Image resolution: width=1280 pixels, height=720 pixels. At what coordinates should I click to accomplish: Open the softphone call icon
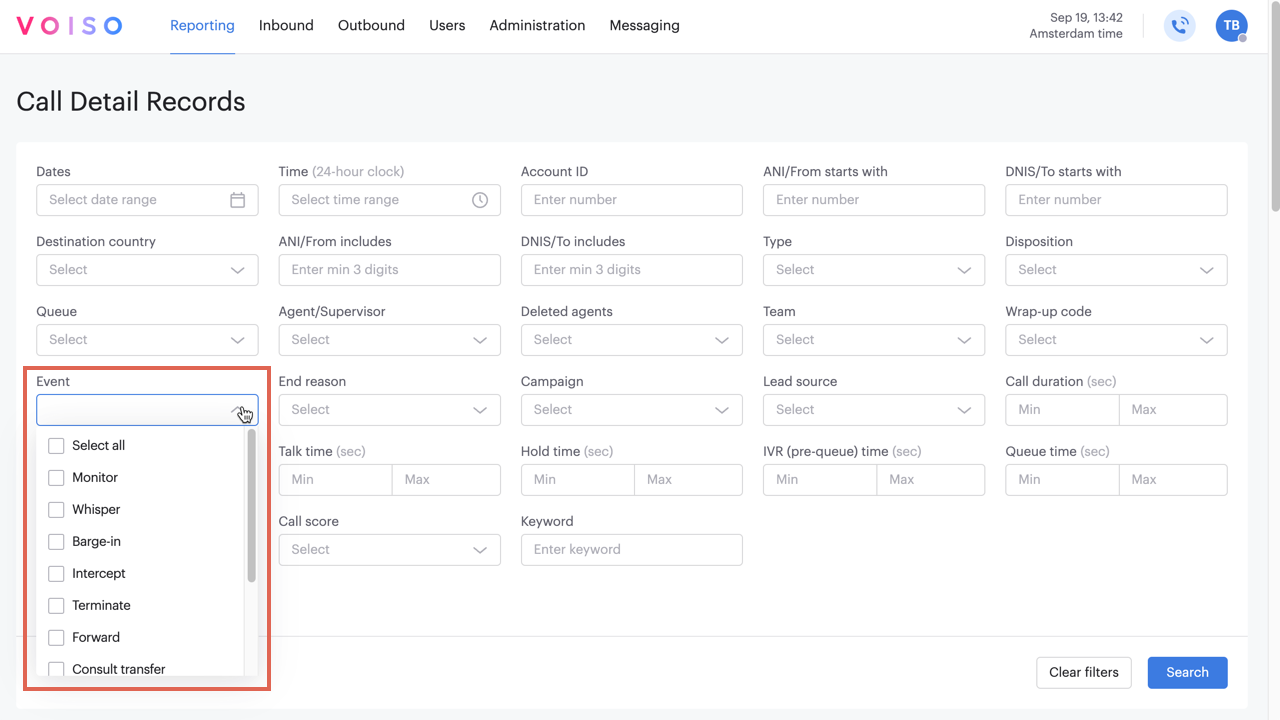(x=1180, y=26)
